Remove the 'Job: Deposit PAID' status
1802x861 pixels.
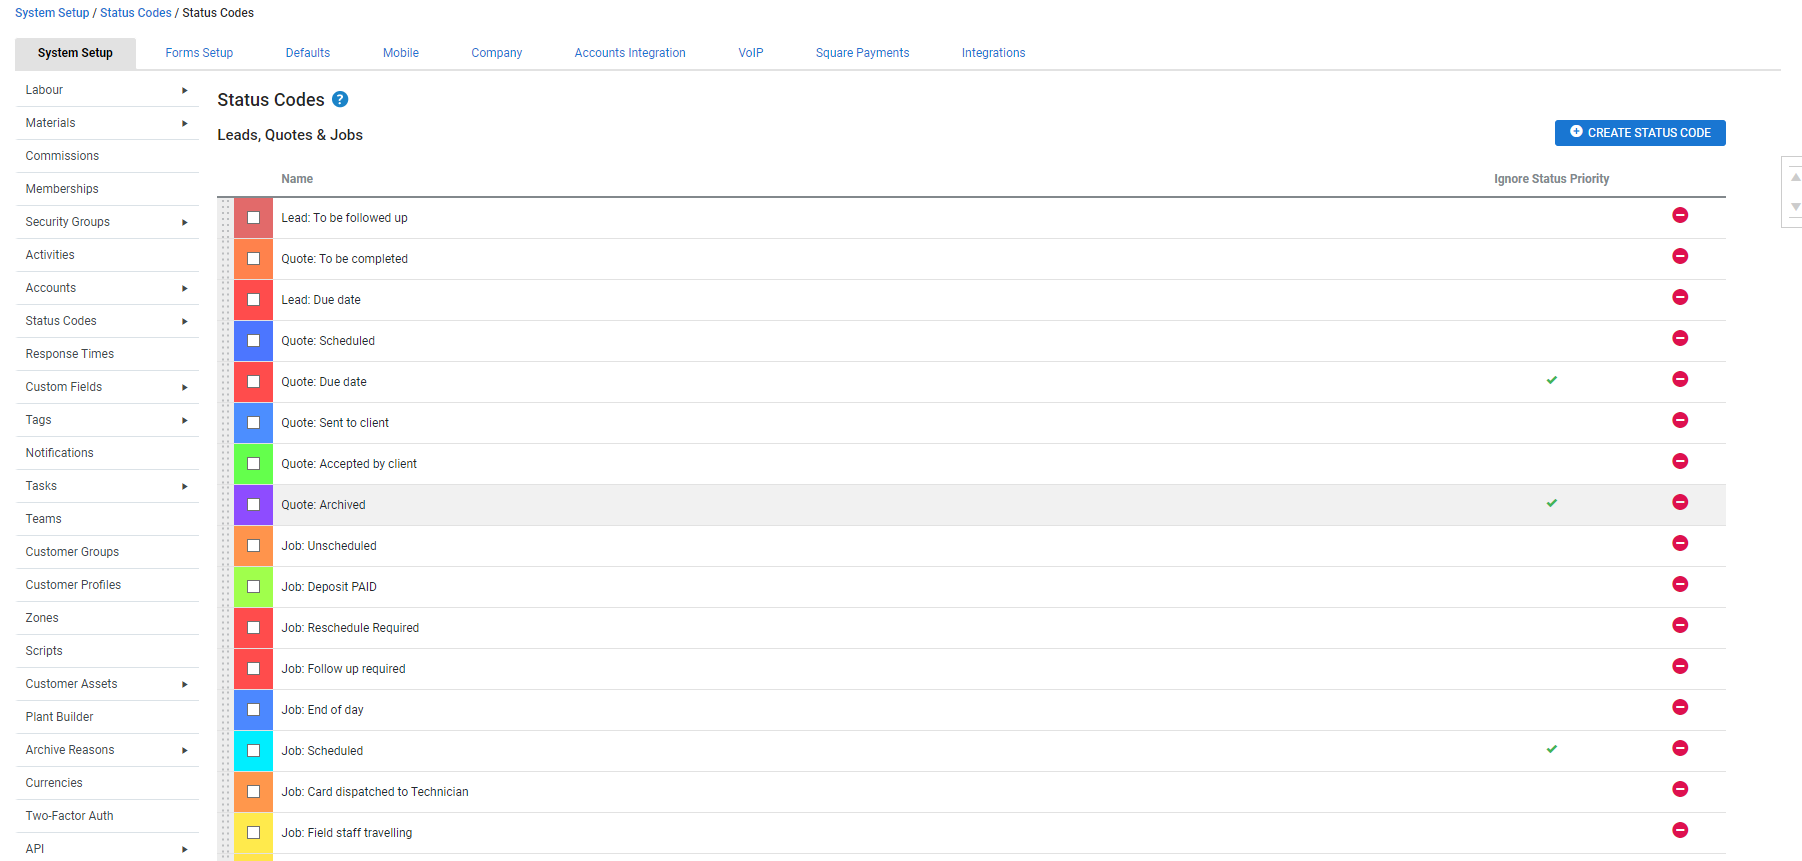point(1680,584)
